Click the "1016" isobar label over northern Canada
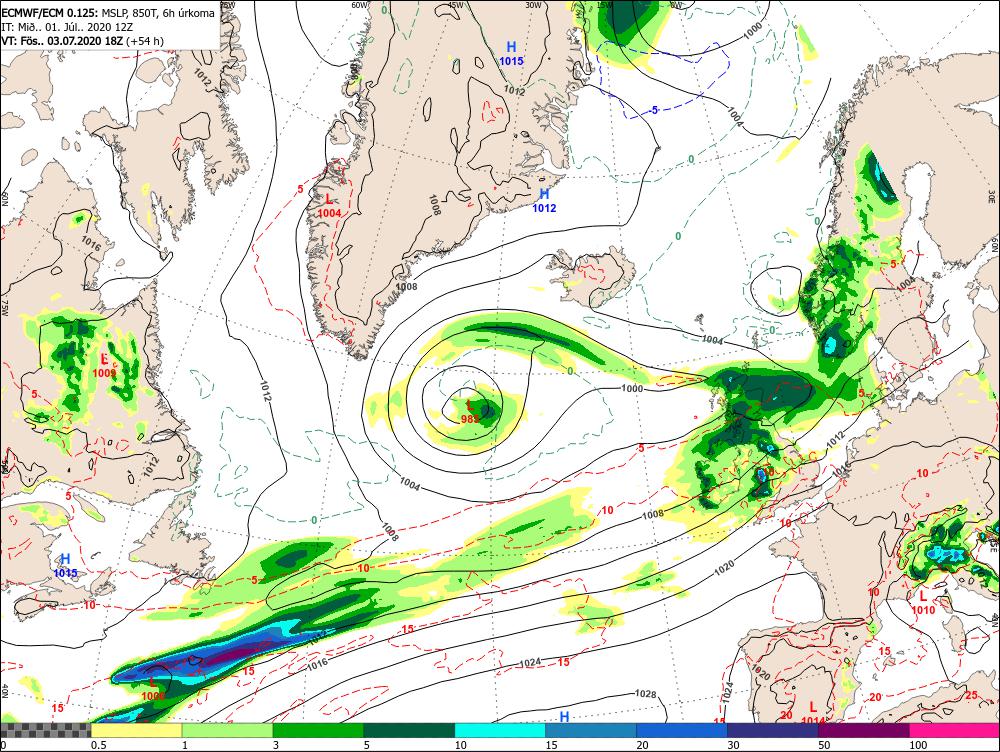The image size is (1000, 752). point(91,243)
